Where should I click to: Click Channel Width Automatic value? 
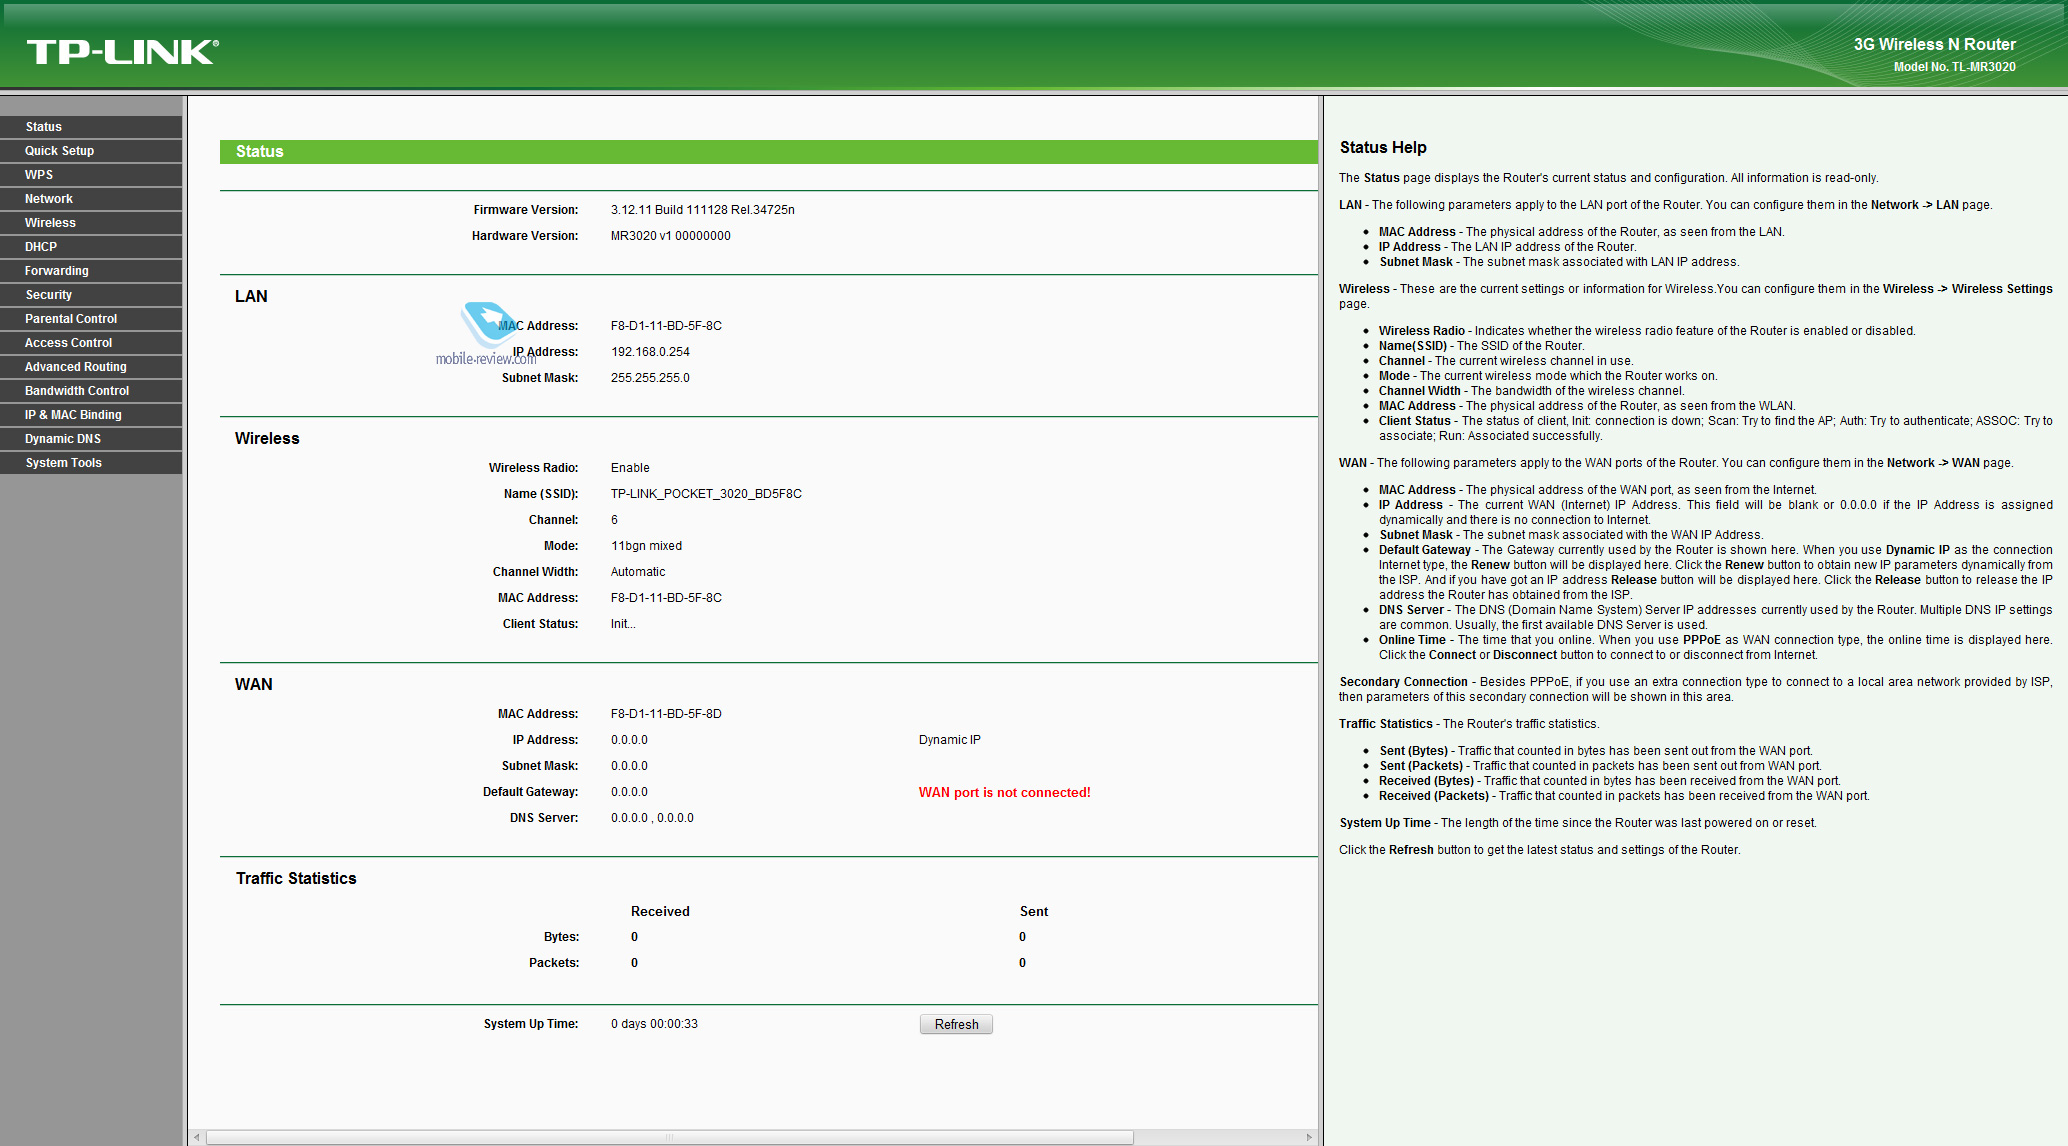tap(637, 572)
